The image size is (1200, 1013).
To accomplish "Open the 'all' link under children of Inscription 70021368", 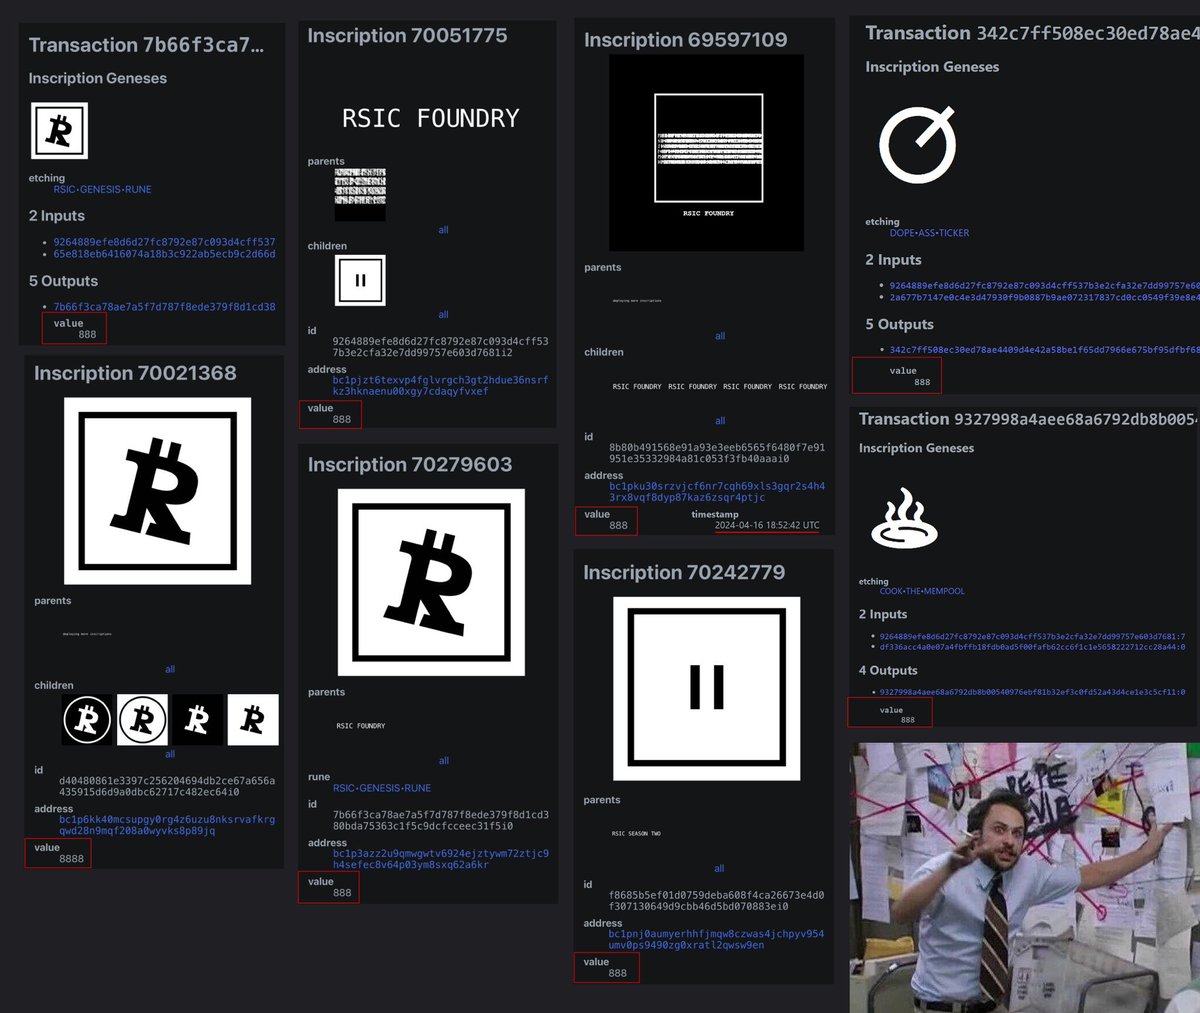I will [x=170, y=754].
